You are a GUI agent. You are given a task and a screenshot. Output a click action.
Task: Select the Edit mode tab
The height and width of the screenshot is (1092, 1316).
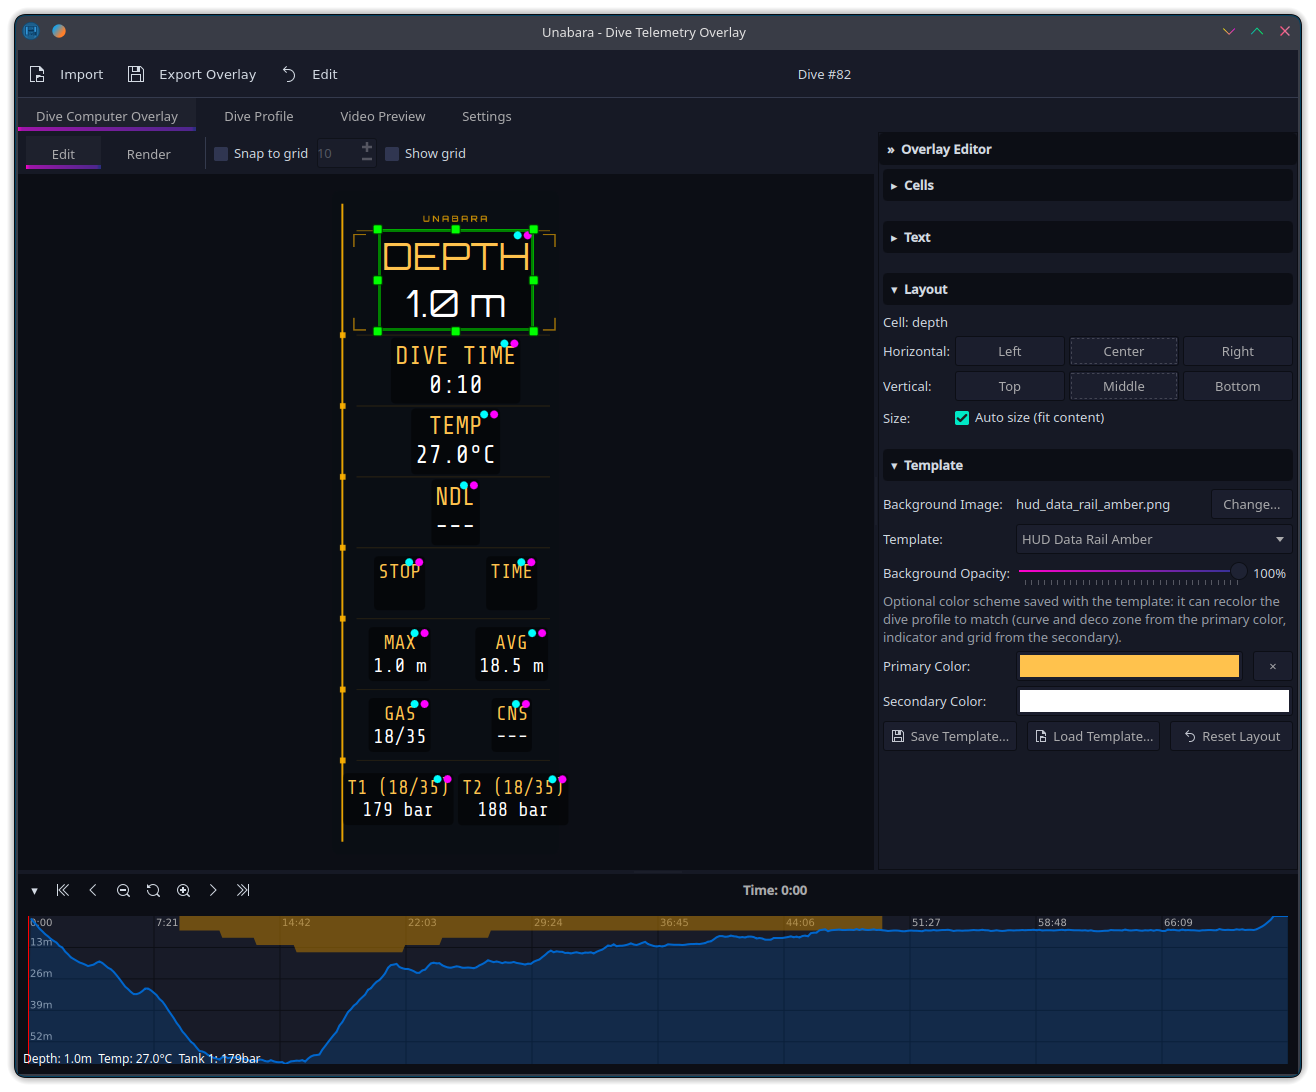[63, 154]
